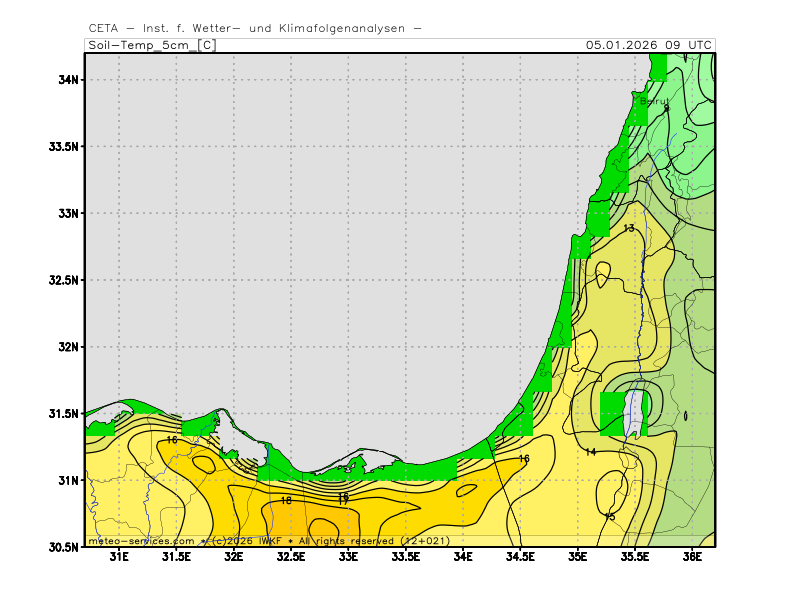Click the green block beside the Dead Sea

click(x=611, y=413)
